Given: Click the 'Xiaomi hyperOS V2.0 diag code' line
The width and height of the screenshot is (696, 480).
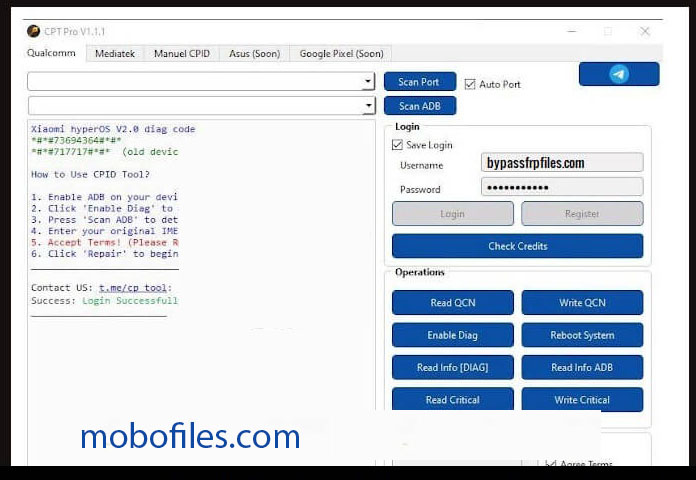Looking at the screenshot, I should (113, 129).
